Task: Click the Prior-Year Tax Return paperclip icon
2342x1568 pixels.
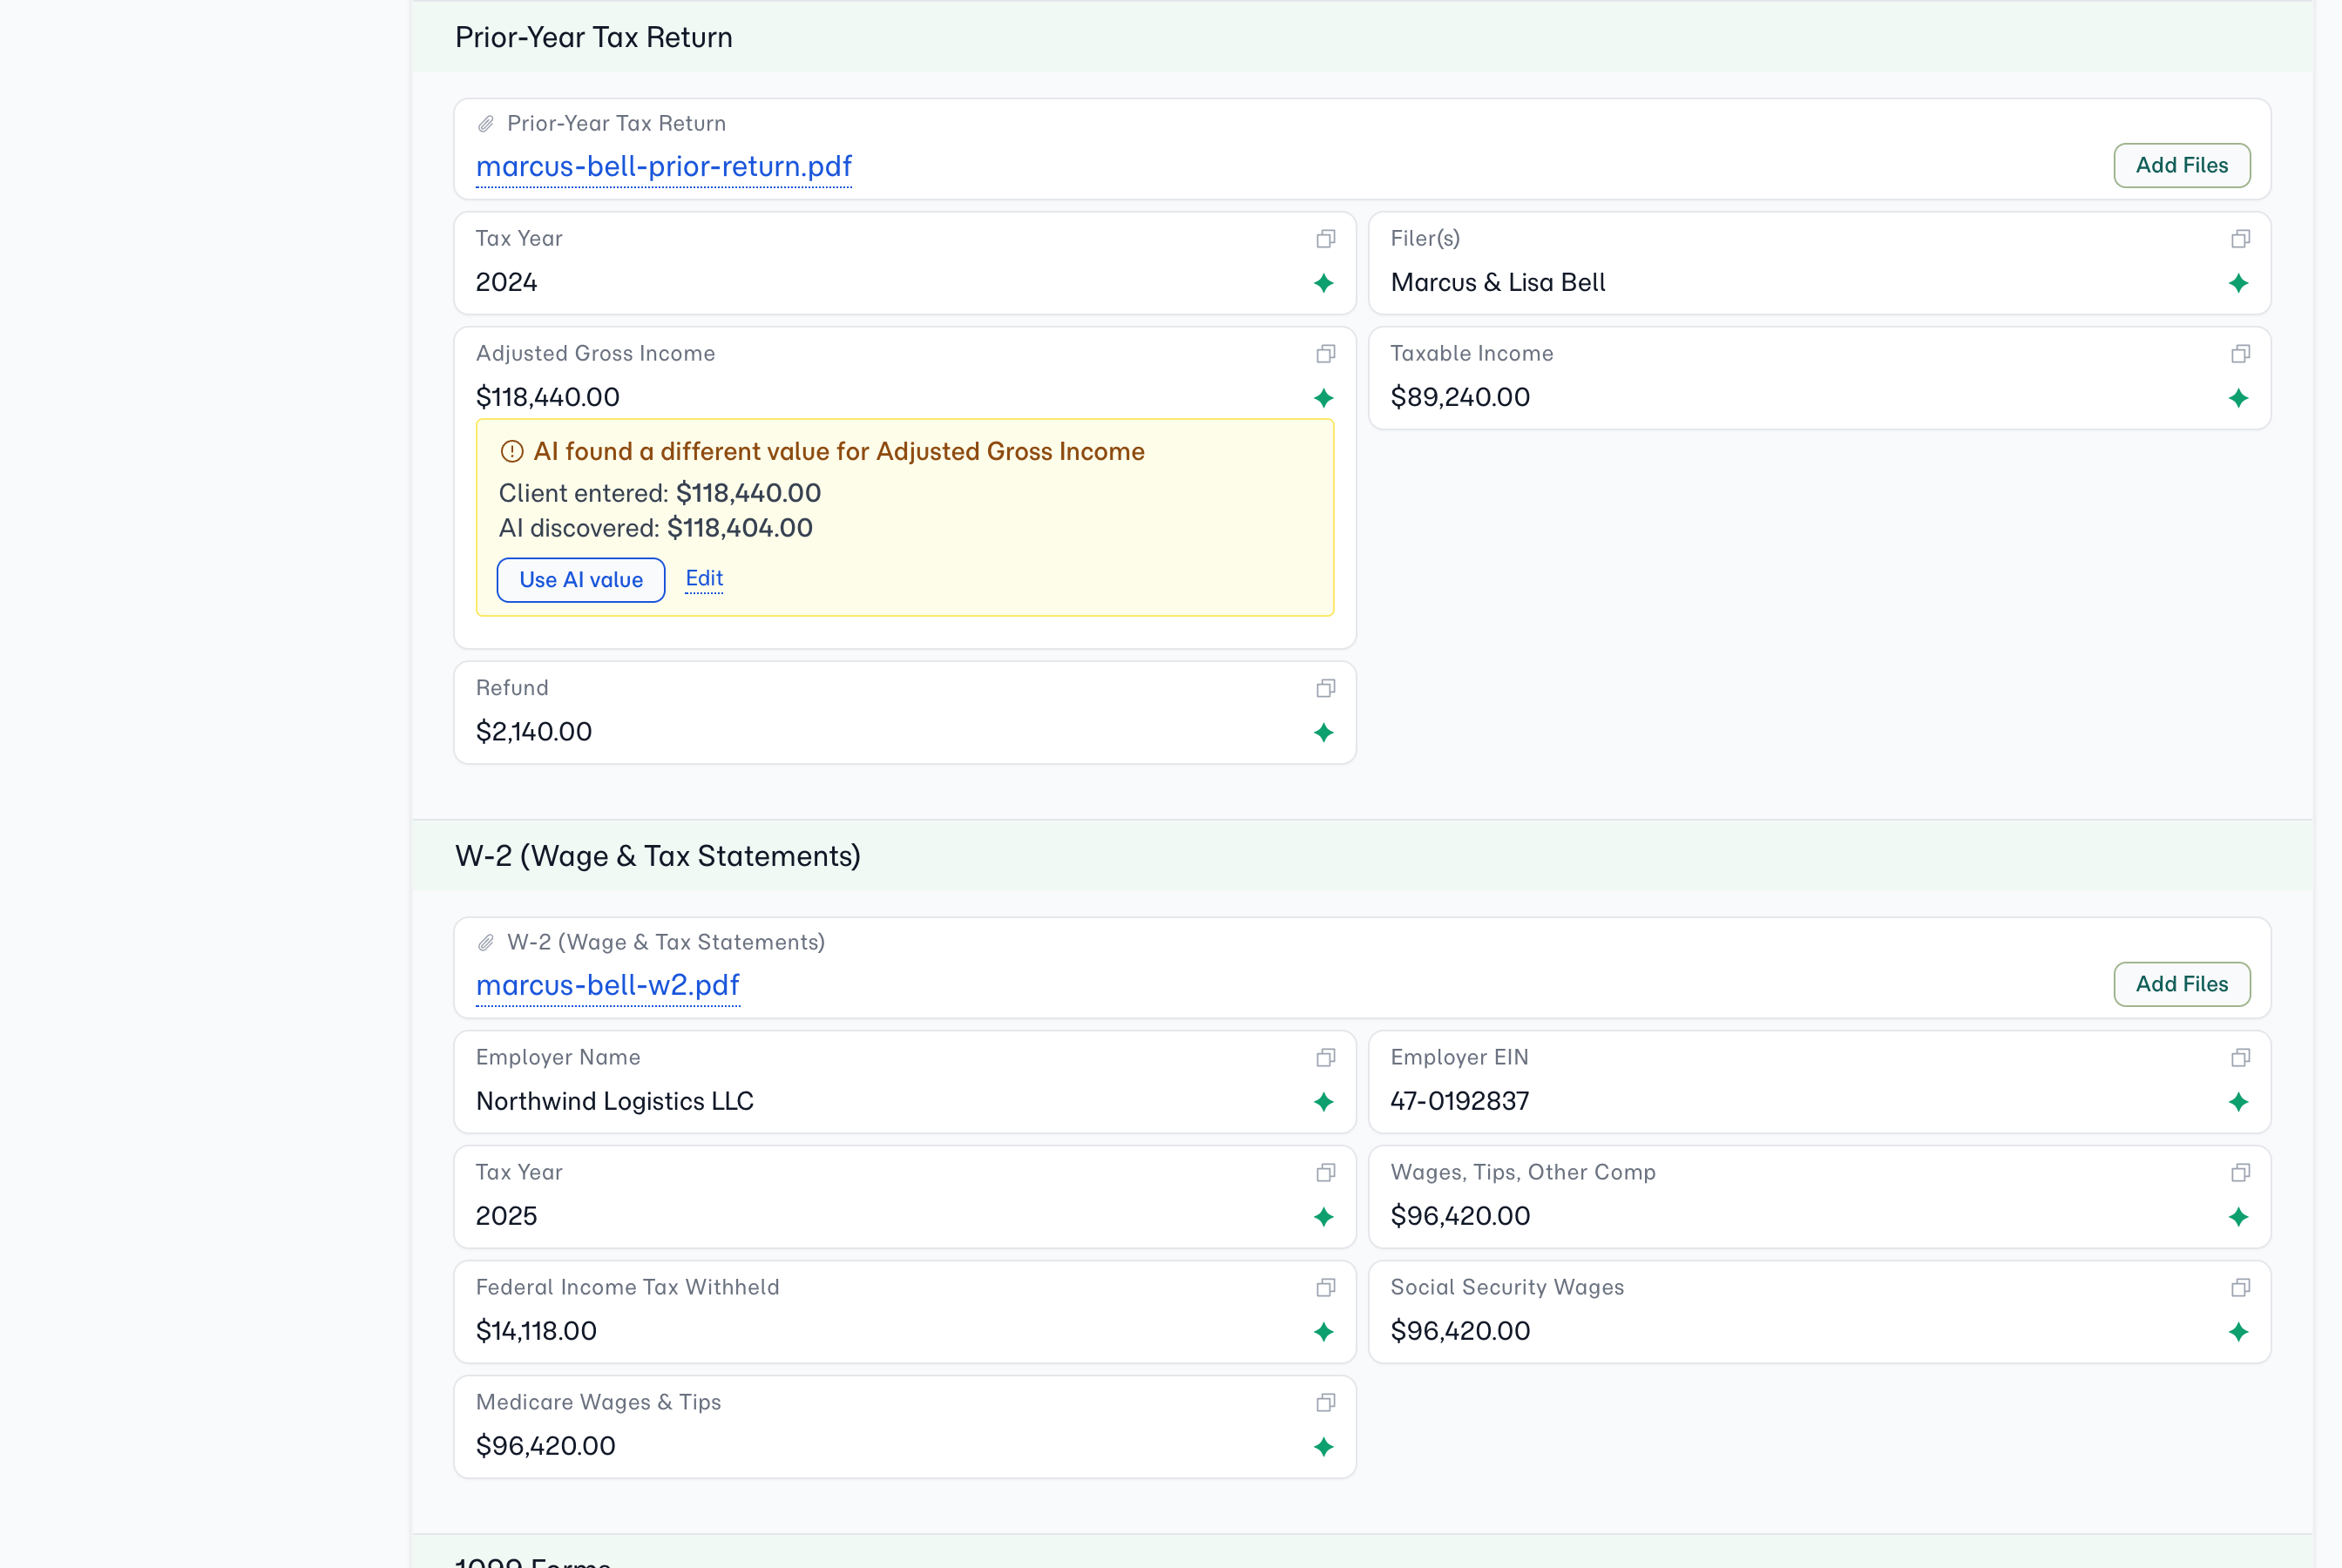Action: click(486, 124)
